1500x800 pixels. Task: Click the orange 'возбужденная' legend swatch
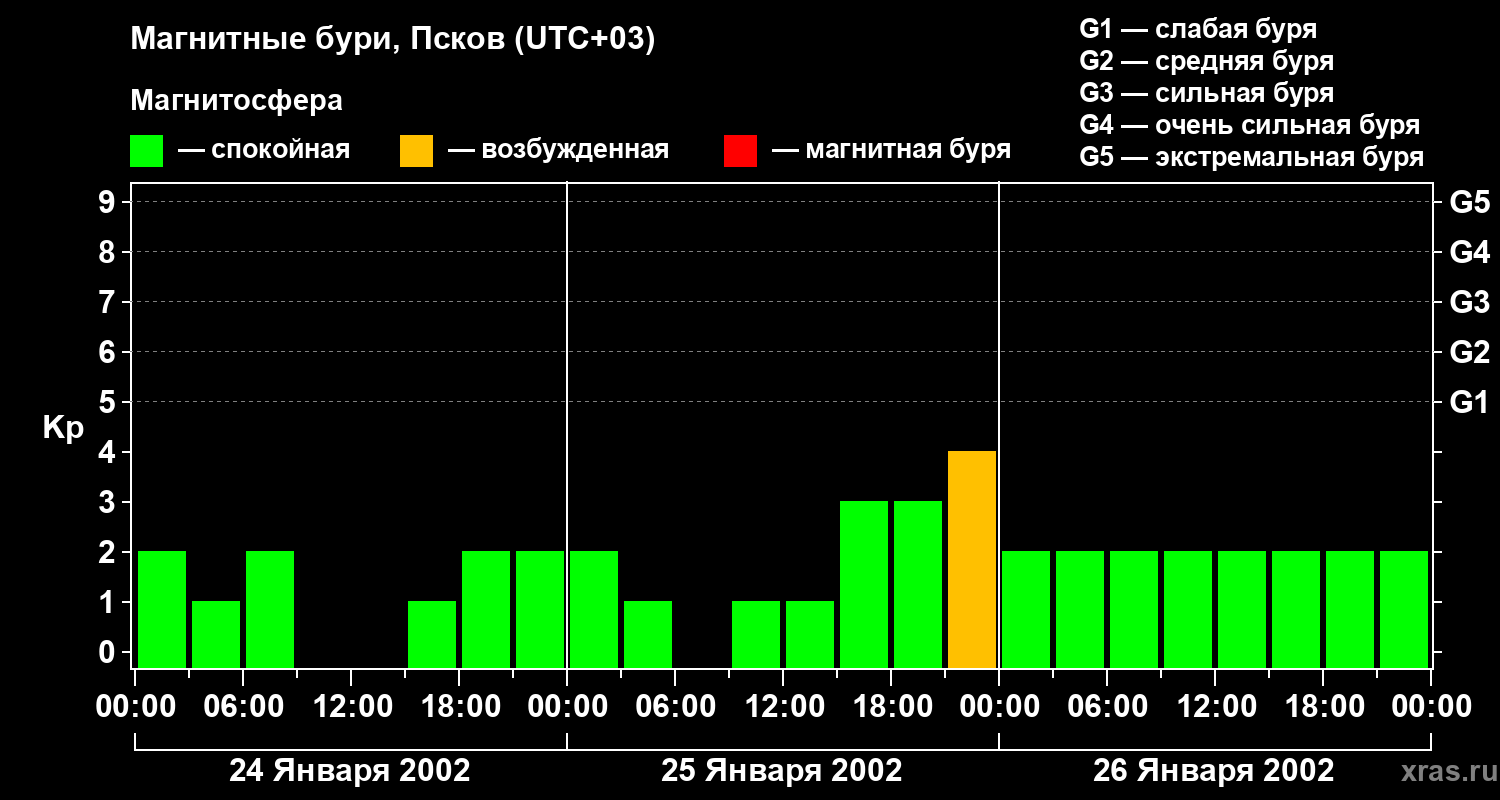(x=416, y=150)
